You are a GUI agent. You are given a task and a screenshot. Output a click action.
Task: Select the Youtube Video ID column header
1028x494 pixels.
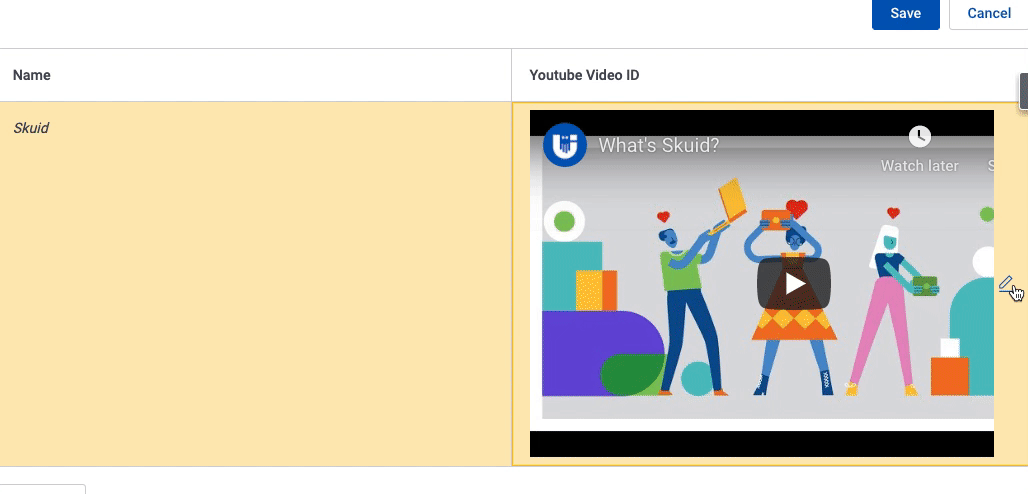pos(584,75)
